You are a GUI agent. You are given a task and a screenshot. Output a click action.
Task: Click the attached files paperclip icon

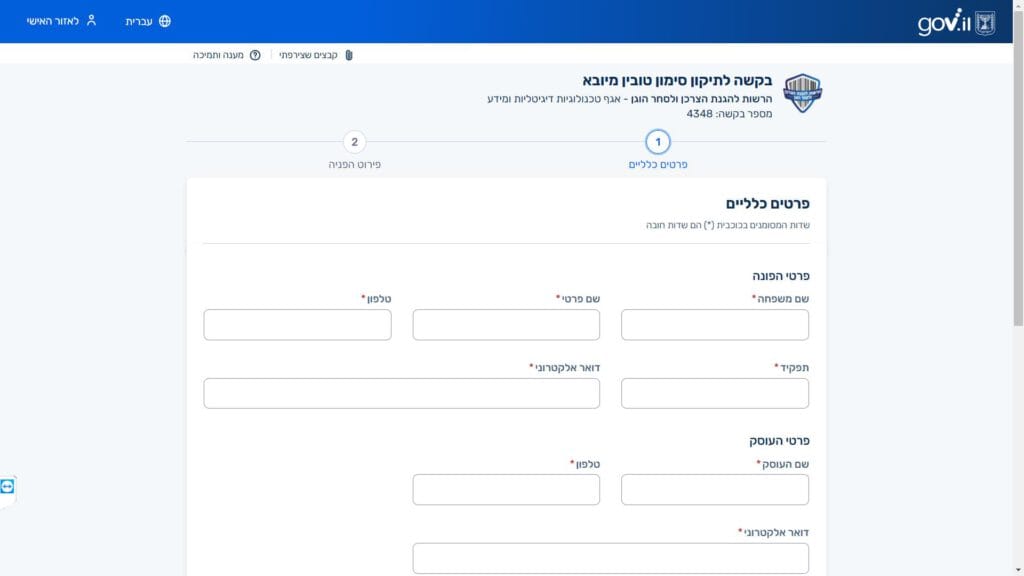click(349, 55)
